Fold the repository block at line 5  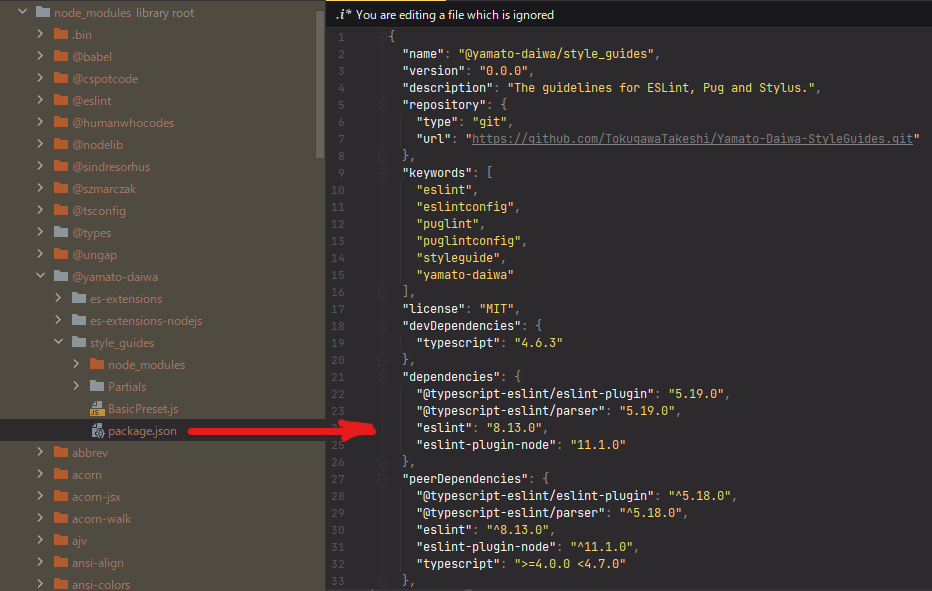coord(382,105)
